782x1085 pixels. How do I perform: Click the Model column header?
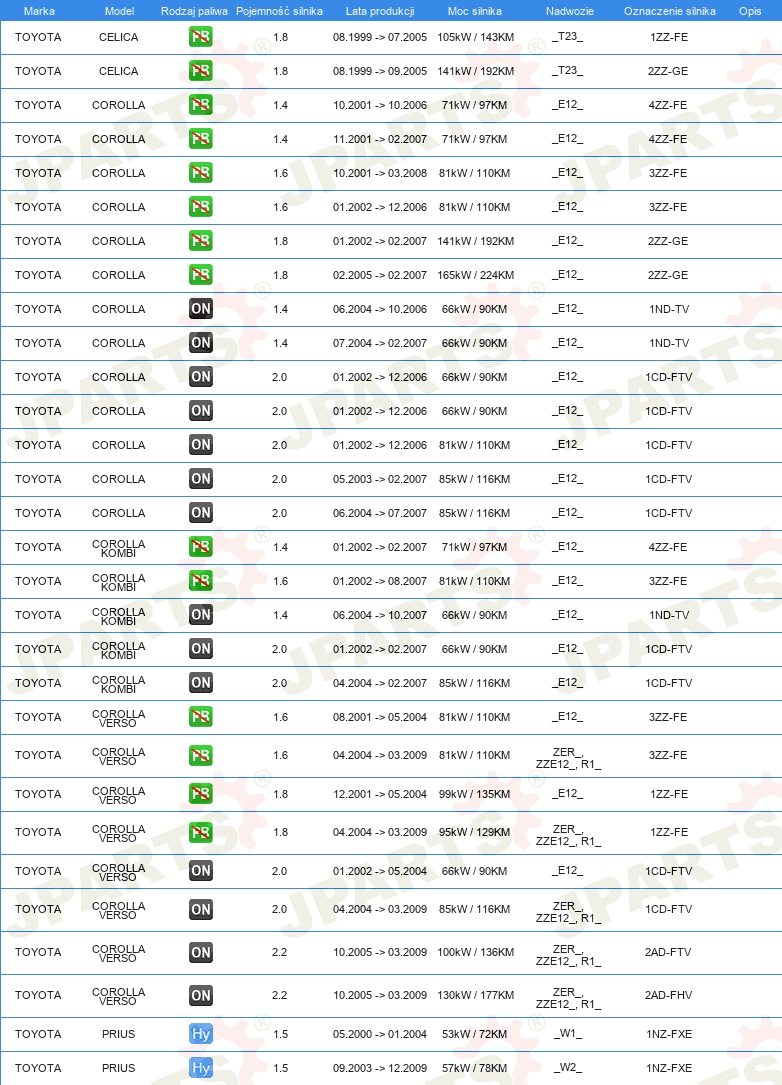pyautogui.click(x=119, y=11)
